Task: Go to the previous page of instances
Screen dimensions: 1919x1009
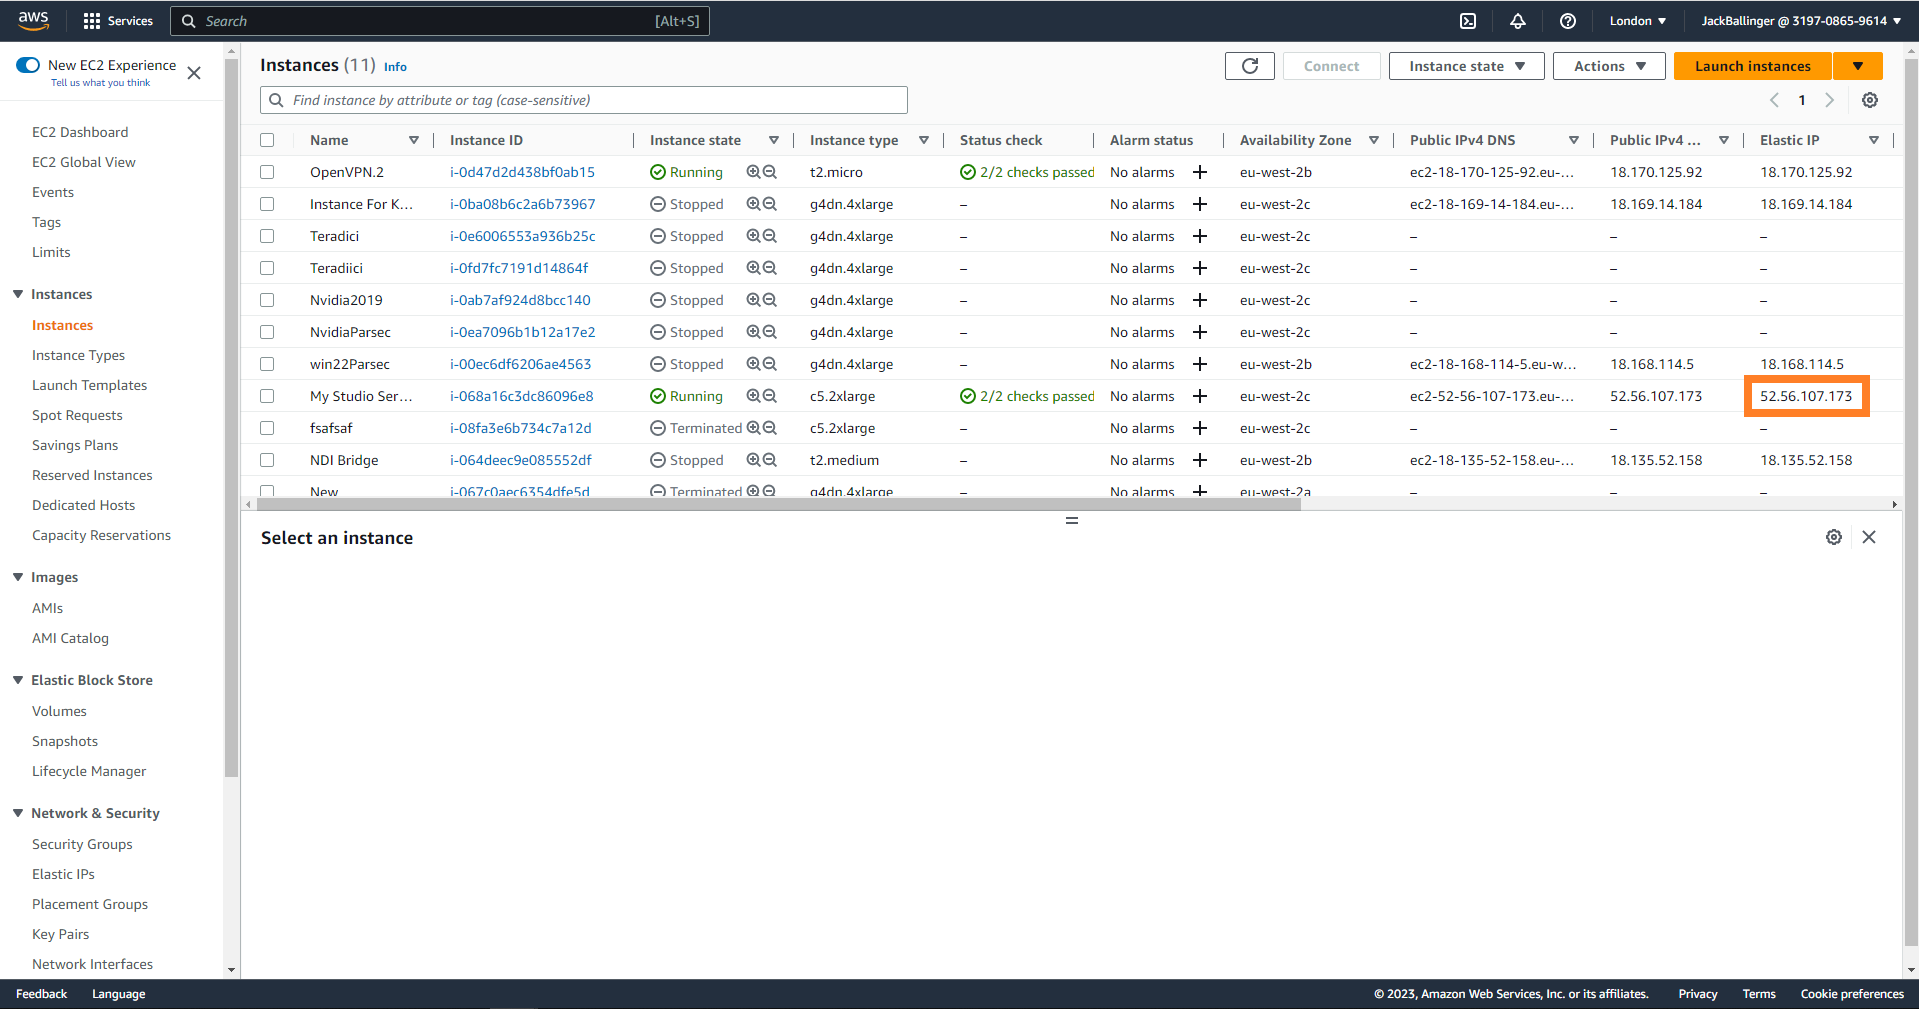Action: tap(1774, 100)
